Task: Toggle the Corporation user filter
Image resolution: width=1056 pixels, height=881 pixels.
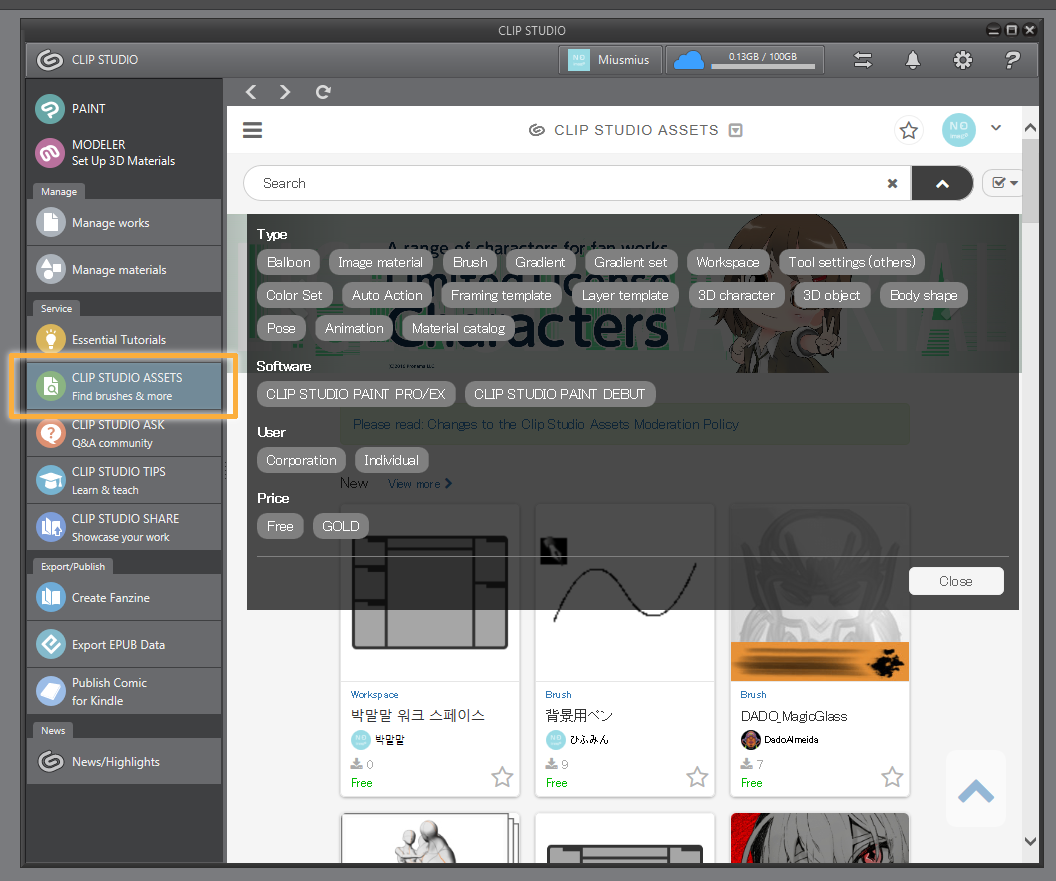Action: pyautogui.click(x=301, y=460)
